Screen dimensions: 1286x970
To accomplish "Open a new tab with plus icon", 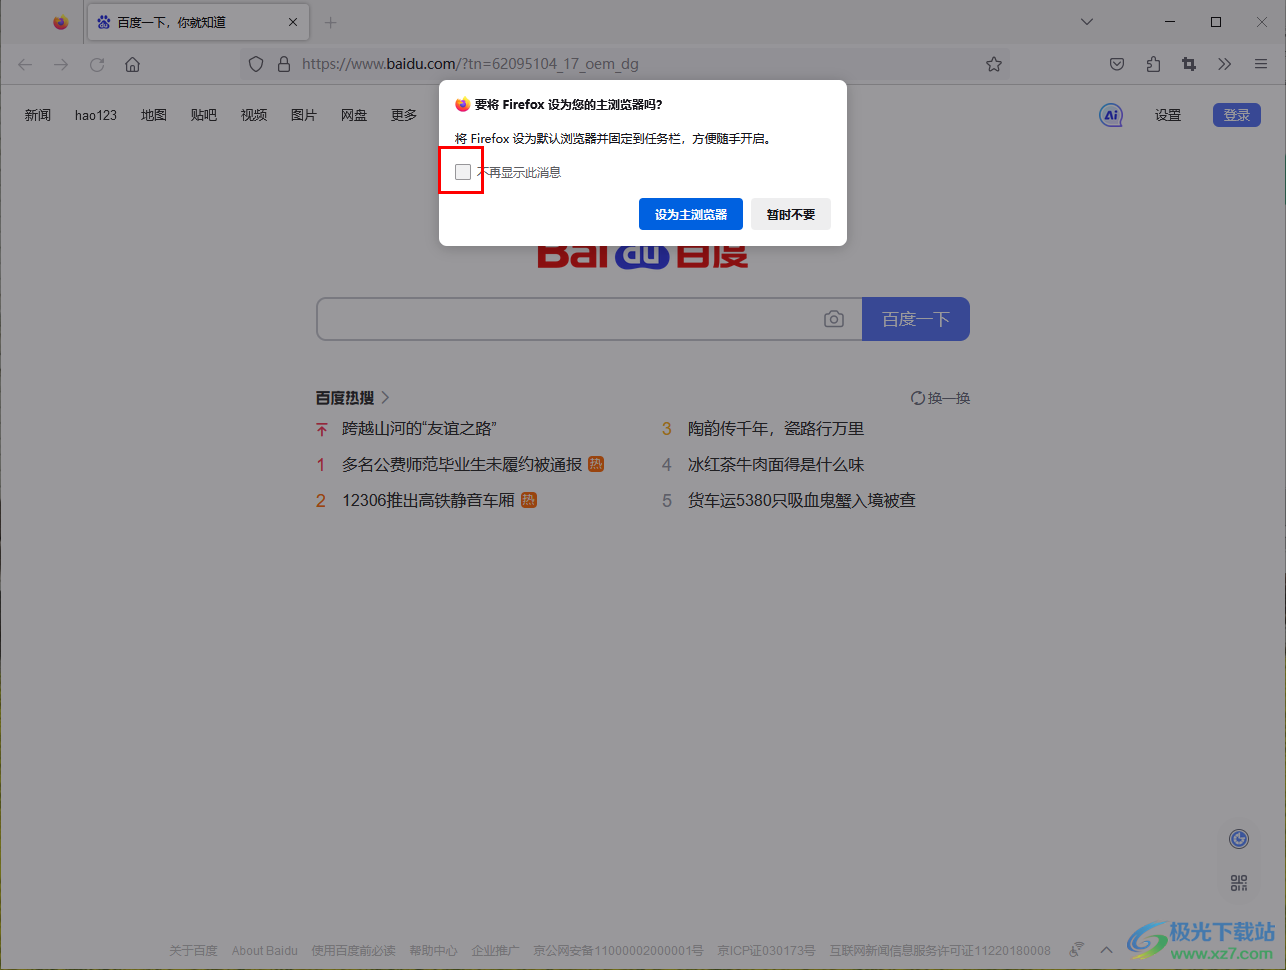I will point(330,22).
